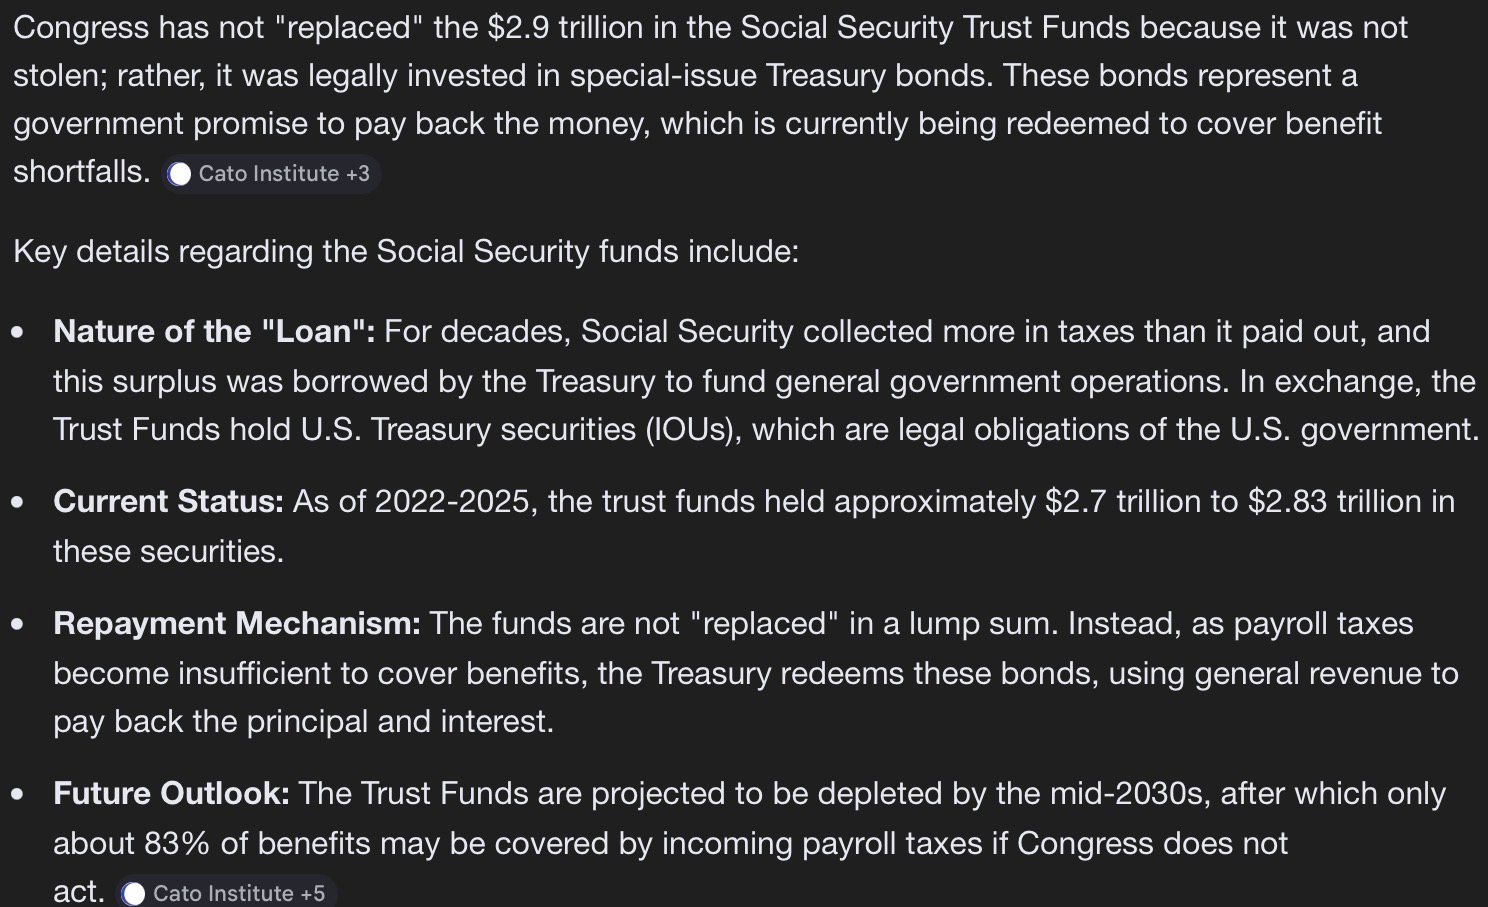Viewport: 1488px width, 907px height.
Task: Click the bullet dot before "Current Status"
Action: (x=18, y=501)
